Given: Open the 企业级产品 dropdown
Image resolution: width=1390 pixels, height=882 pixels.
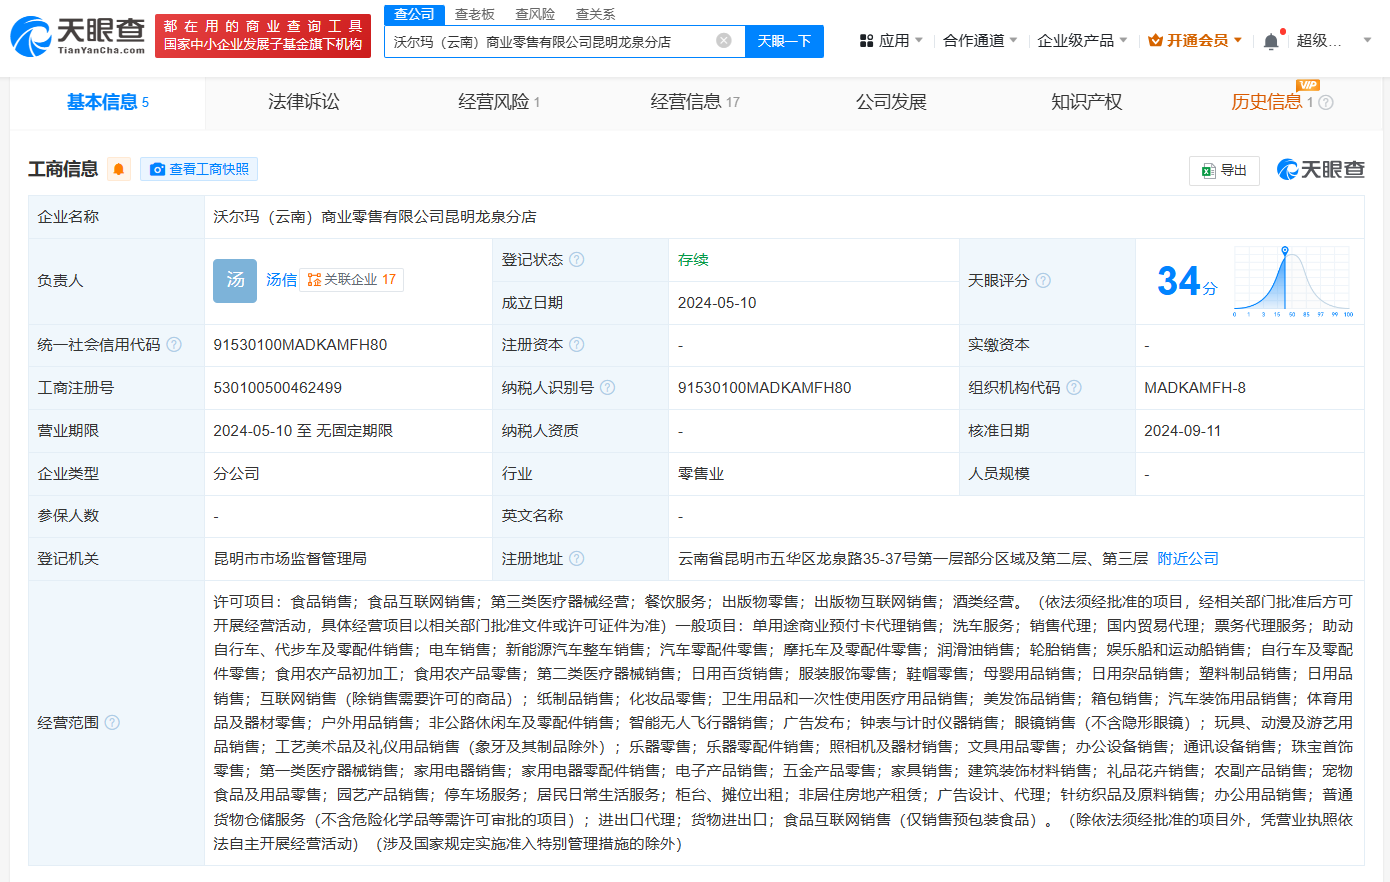Looking at the screenshot, I should click(1081, 41).
